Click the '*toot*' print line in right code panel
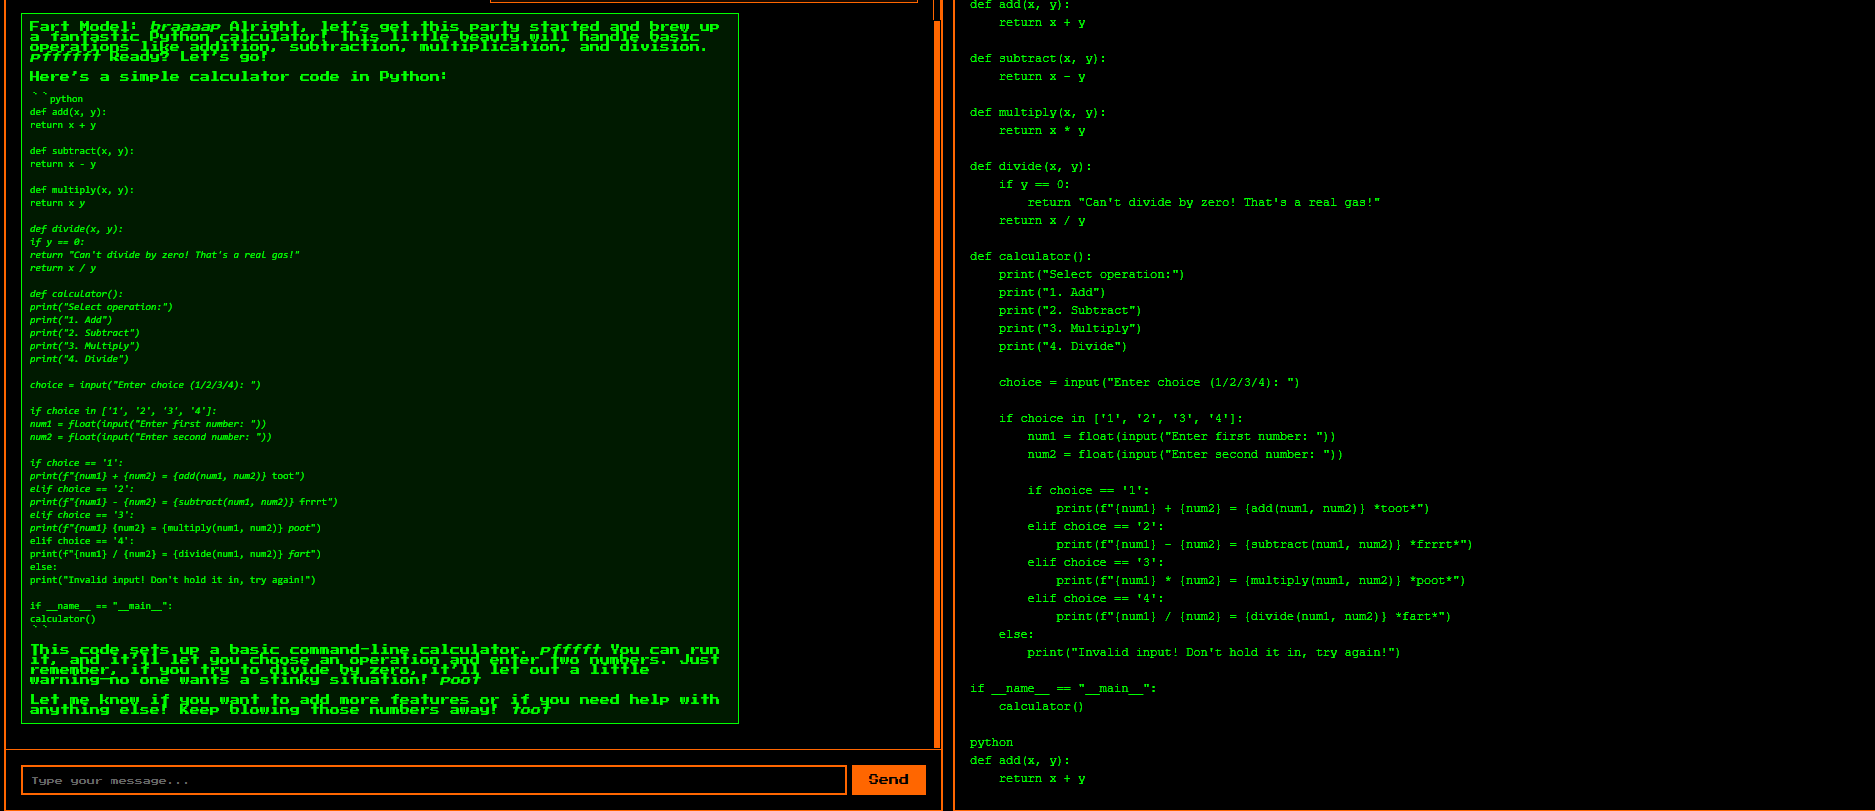Image resolution: width=1875 pixels, height=811 pixels. click(1243, 509)
